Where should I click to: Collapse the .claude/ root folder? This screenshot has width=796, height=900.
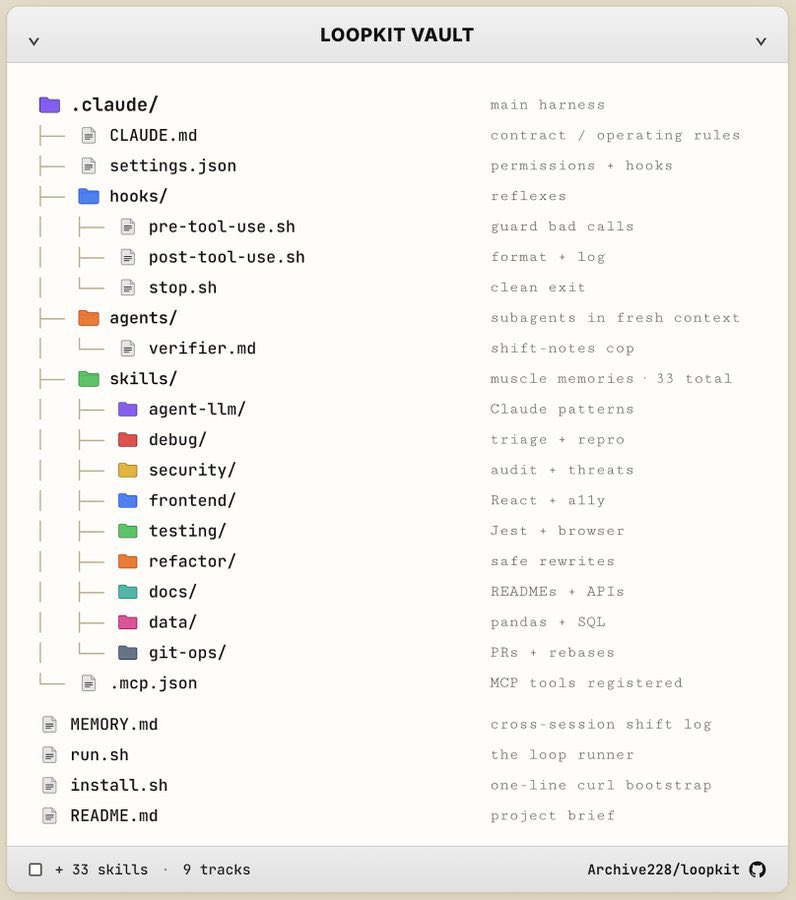114,105
